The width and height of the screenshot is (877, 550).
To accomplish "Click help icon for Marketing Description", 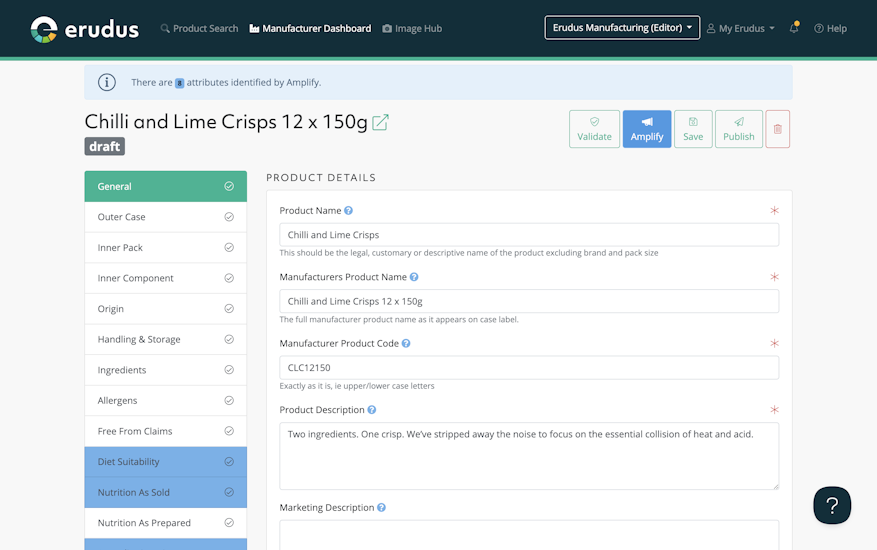I will [381, 507].
